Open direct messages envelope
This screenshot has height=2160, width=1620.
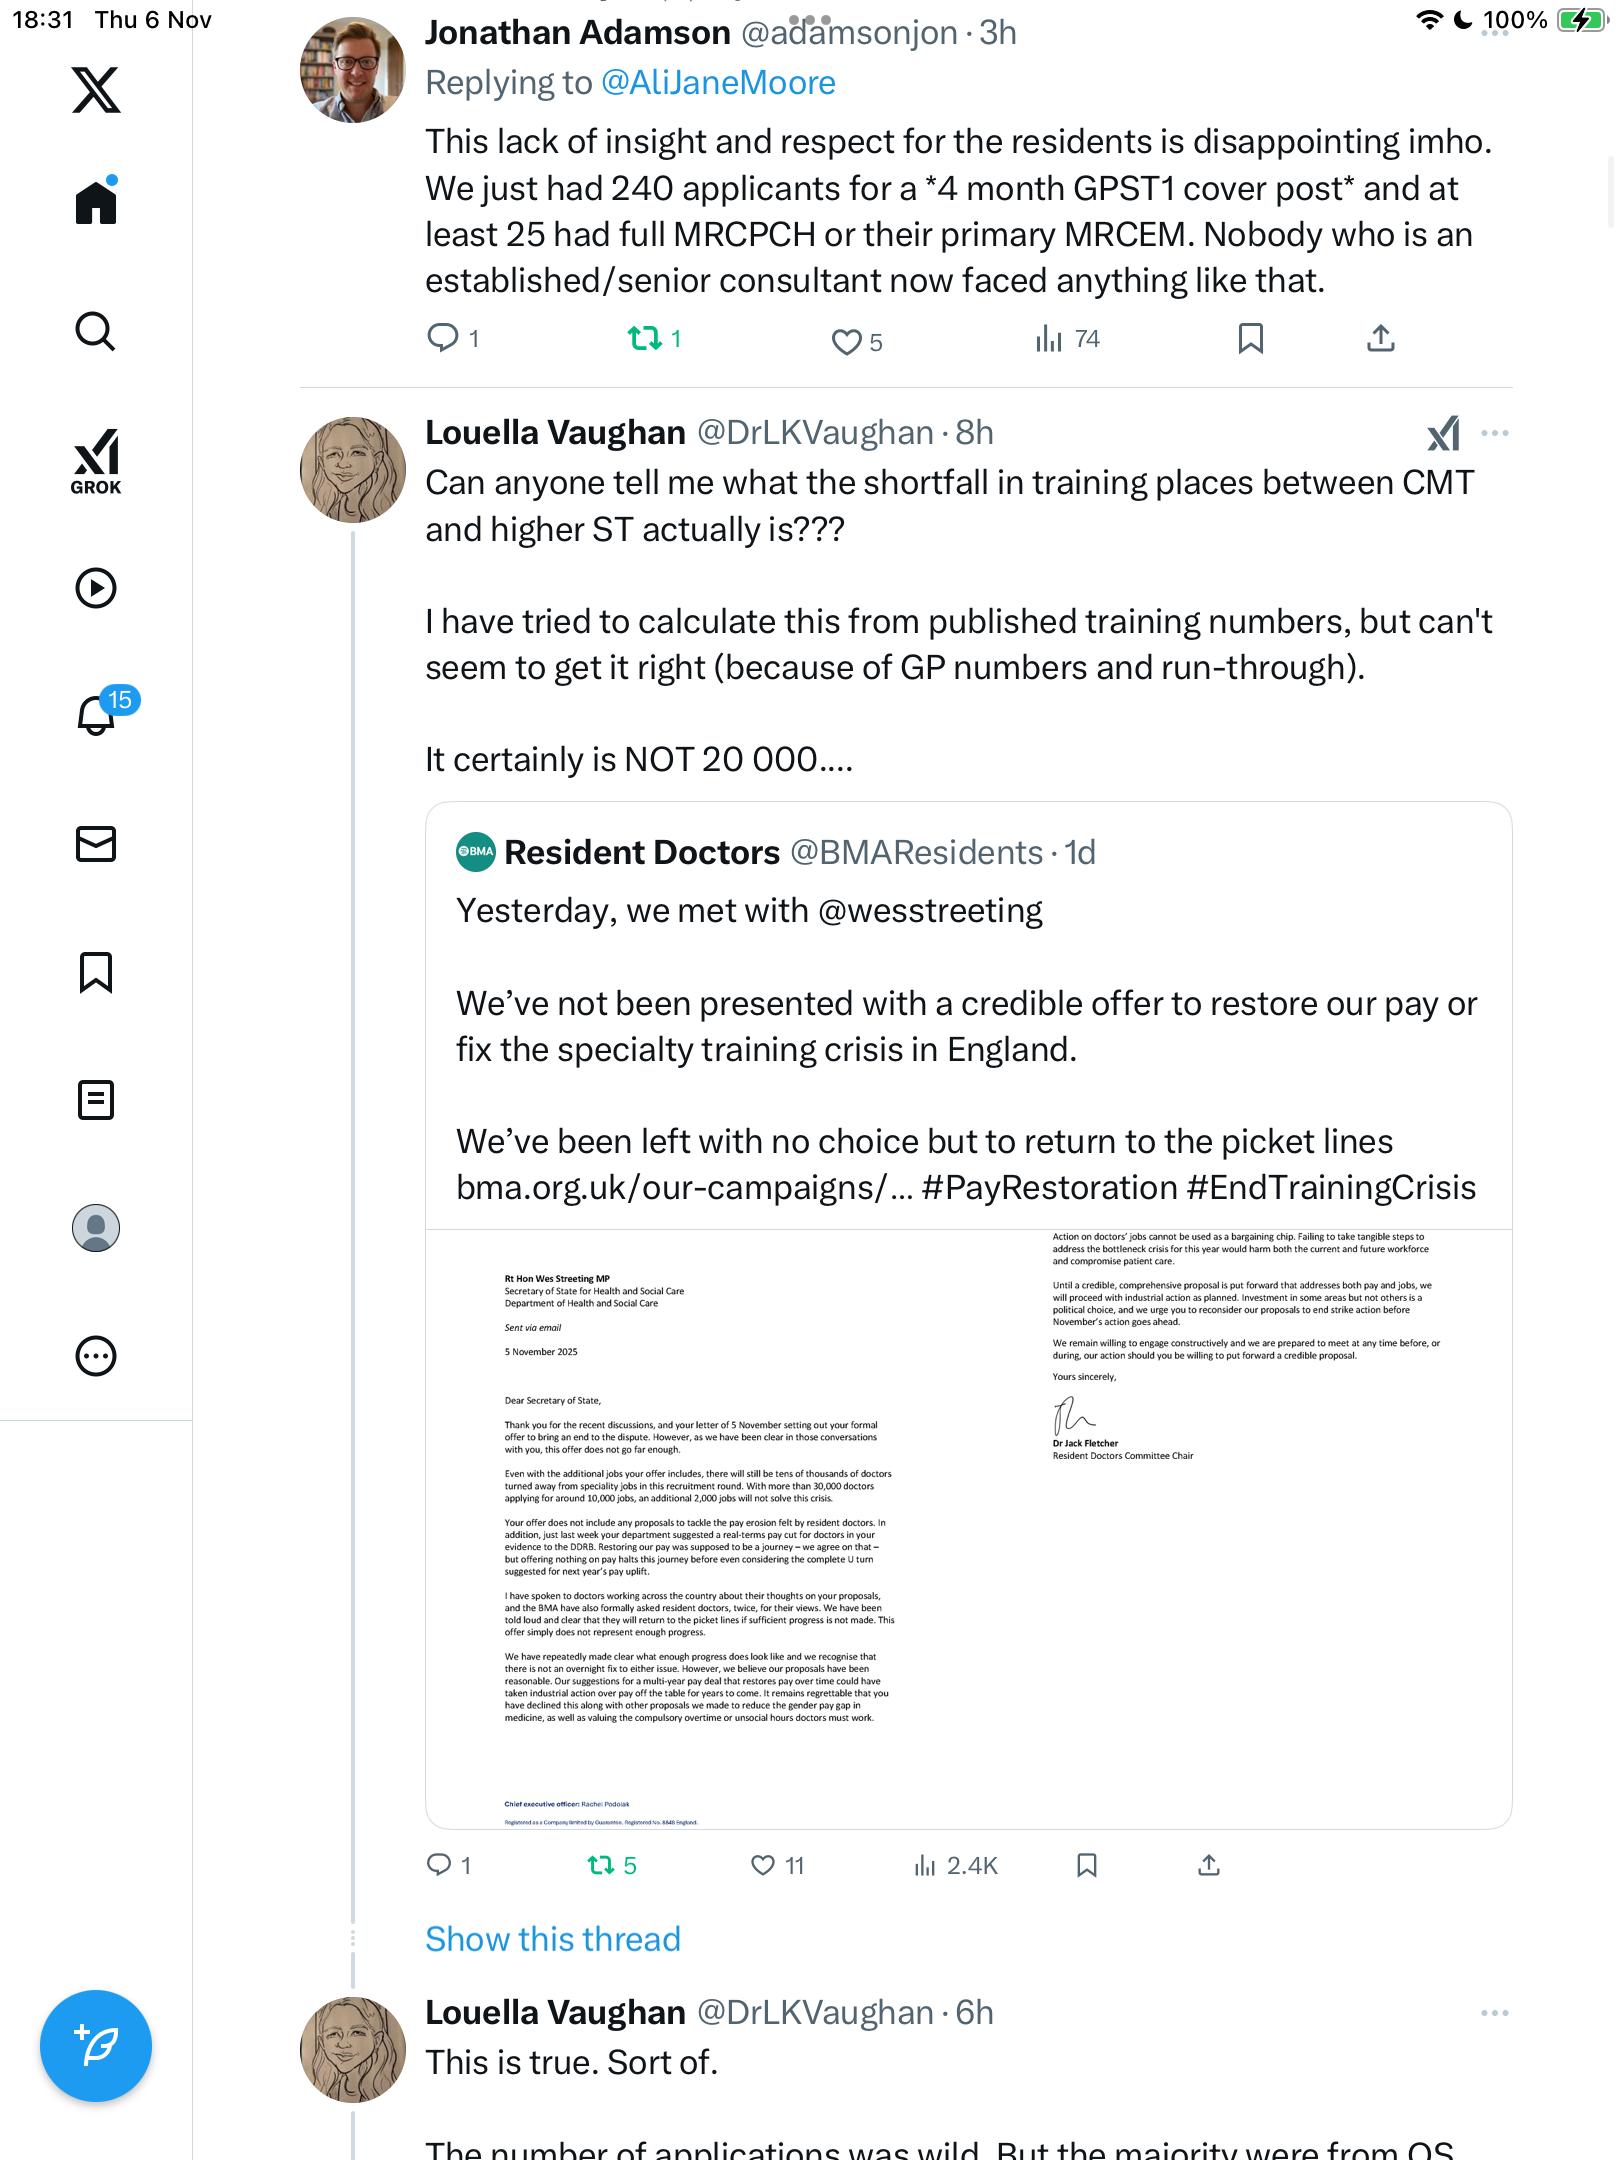pos(96,844)
